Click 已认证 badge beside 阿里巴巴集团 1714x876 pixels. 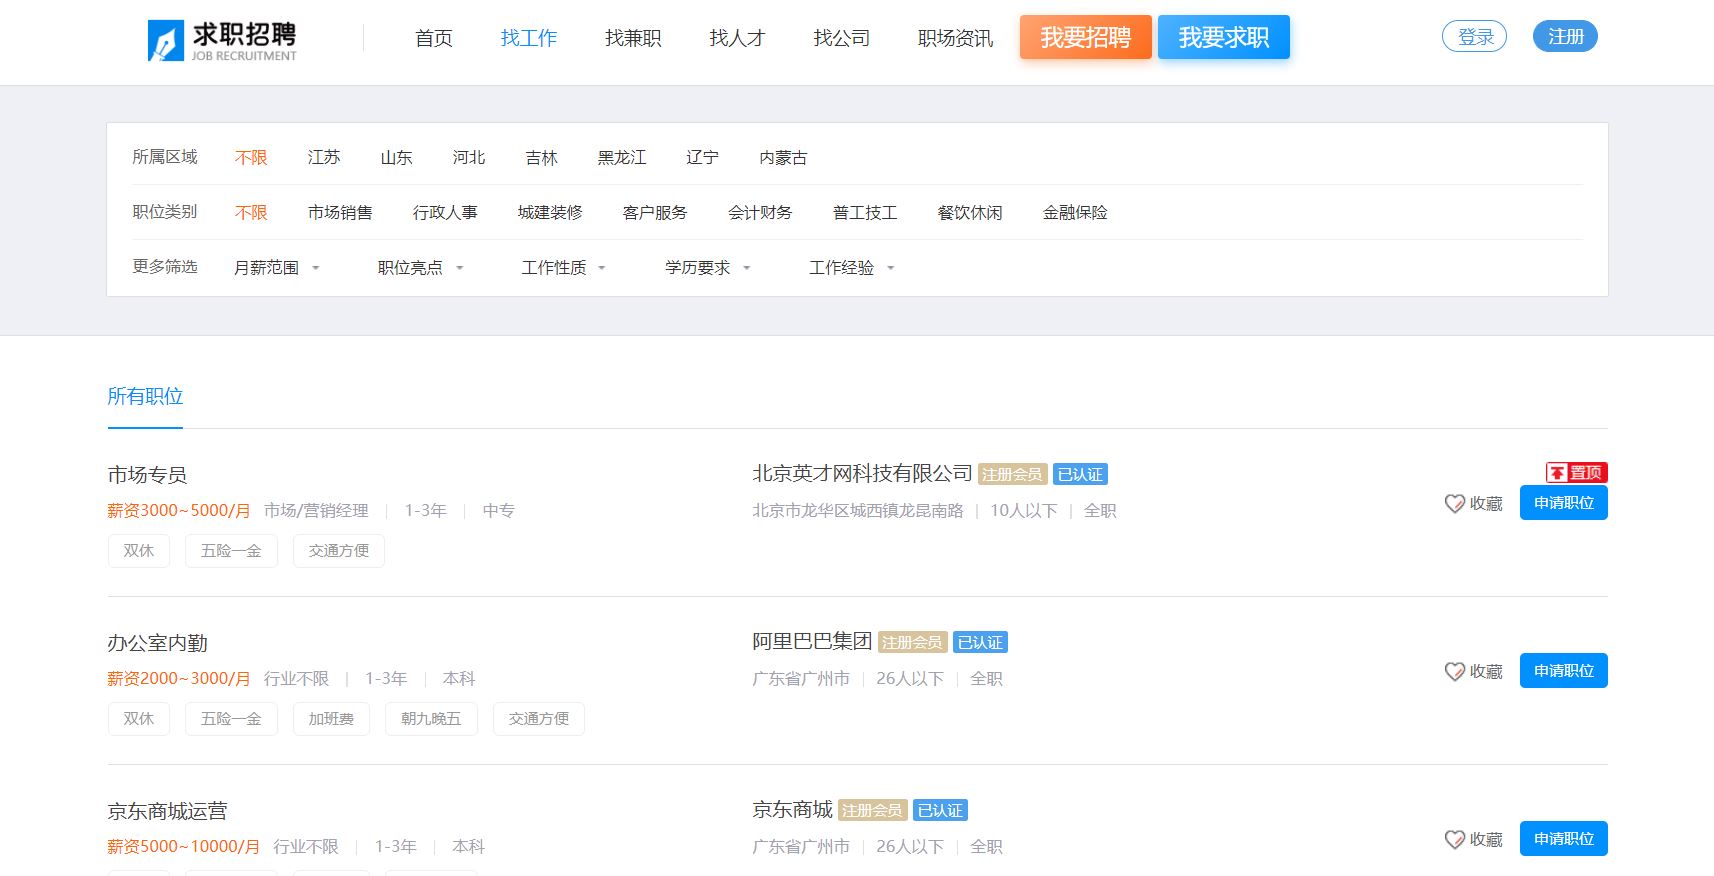tap(980, 643)
